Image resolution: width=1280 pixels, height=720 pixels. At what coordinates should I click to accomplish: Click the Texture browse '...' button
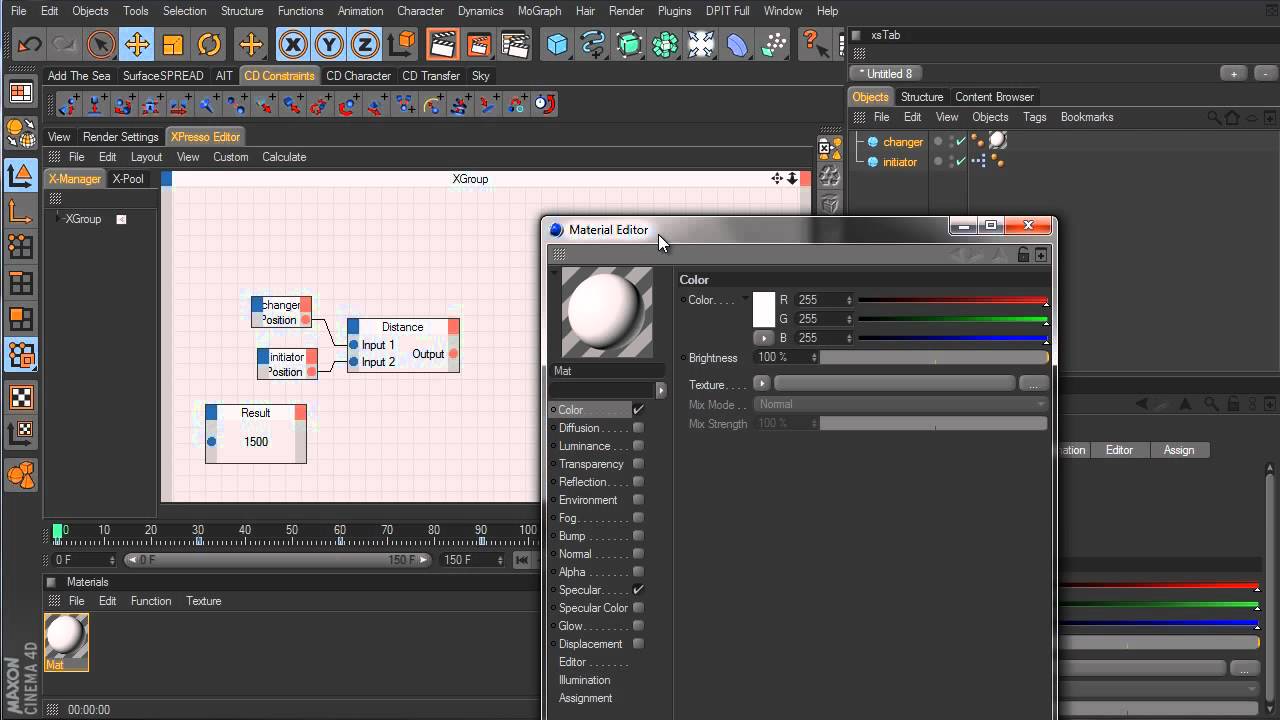pos(1033,384)
